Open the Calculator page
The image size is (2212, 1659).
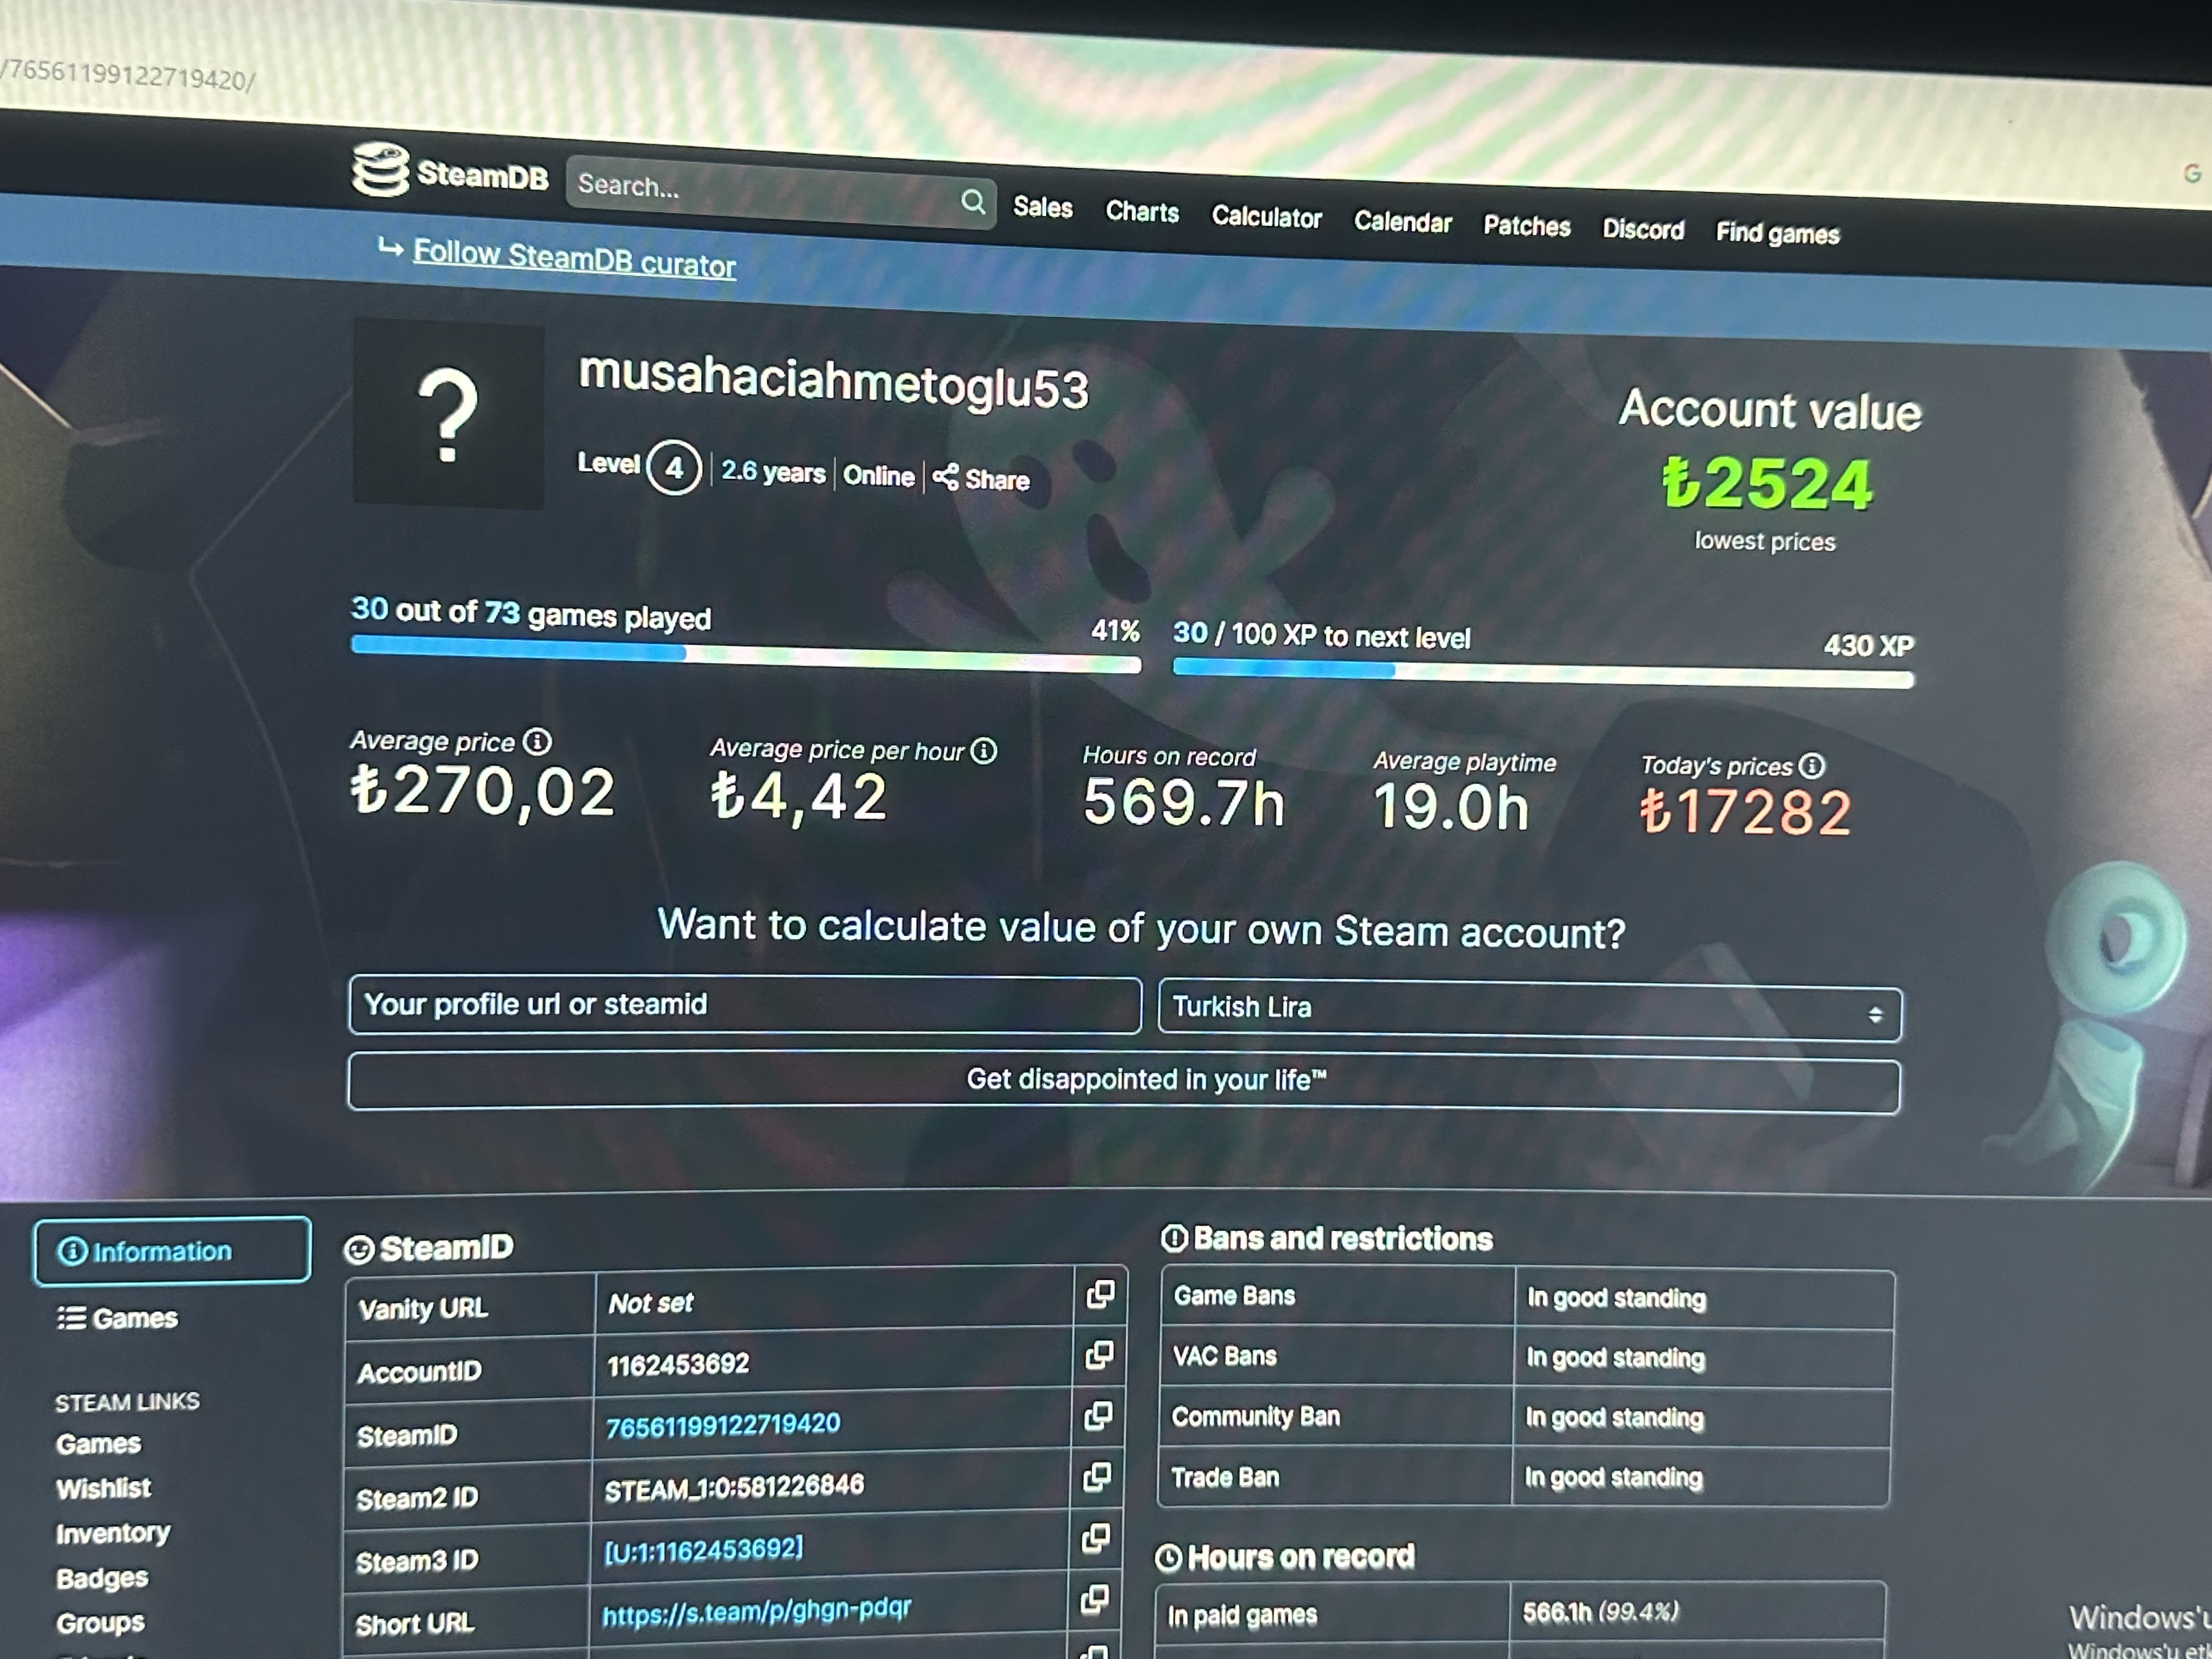click(x=1266, y=217)
